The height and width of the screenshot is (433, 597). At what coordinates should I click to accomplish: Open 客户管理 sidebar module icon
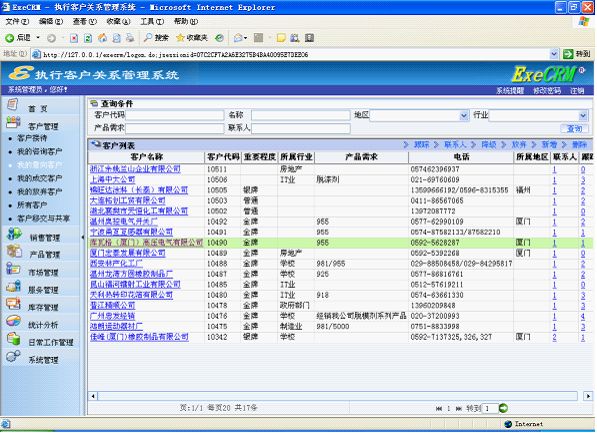(13, 122)
